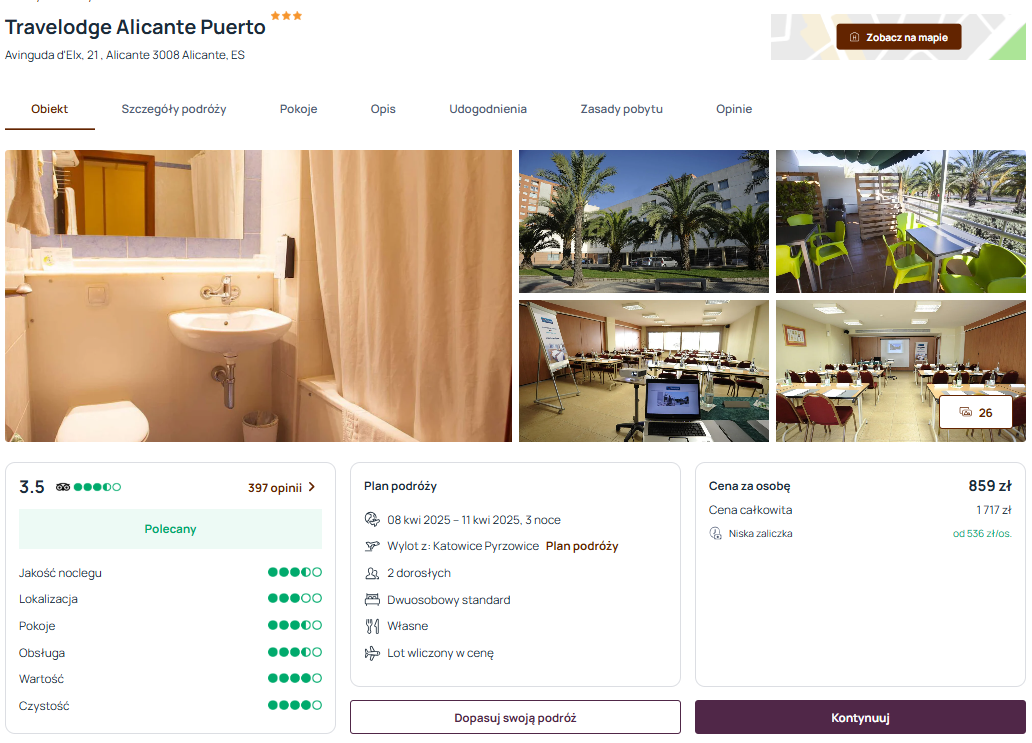Click the plane icon for Lot wliczony w cenę
The width and height of the screenshot is (1032, 743).
pos(372,653)
